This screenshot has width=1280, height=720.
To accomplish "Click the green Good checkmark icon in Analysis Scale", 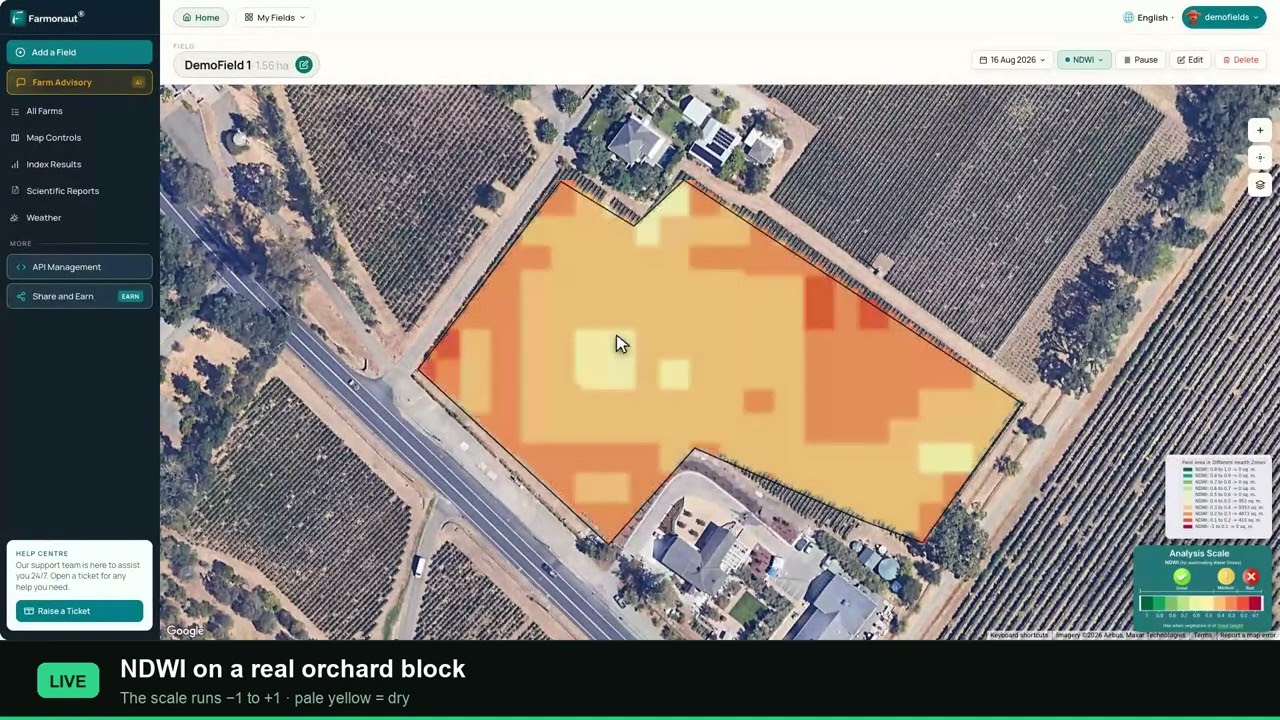I will (x=1182, y=577).
